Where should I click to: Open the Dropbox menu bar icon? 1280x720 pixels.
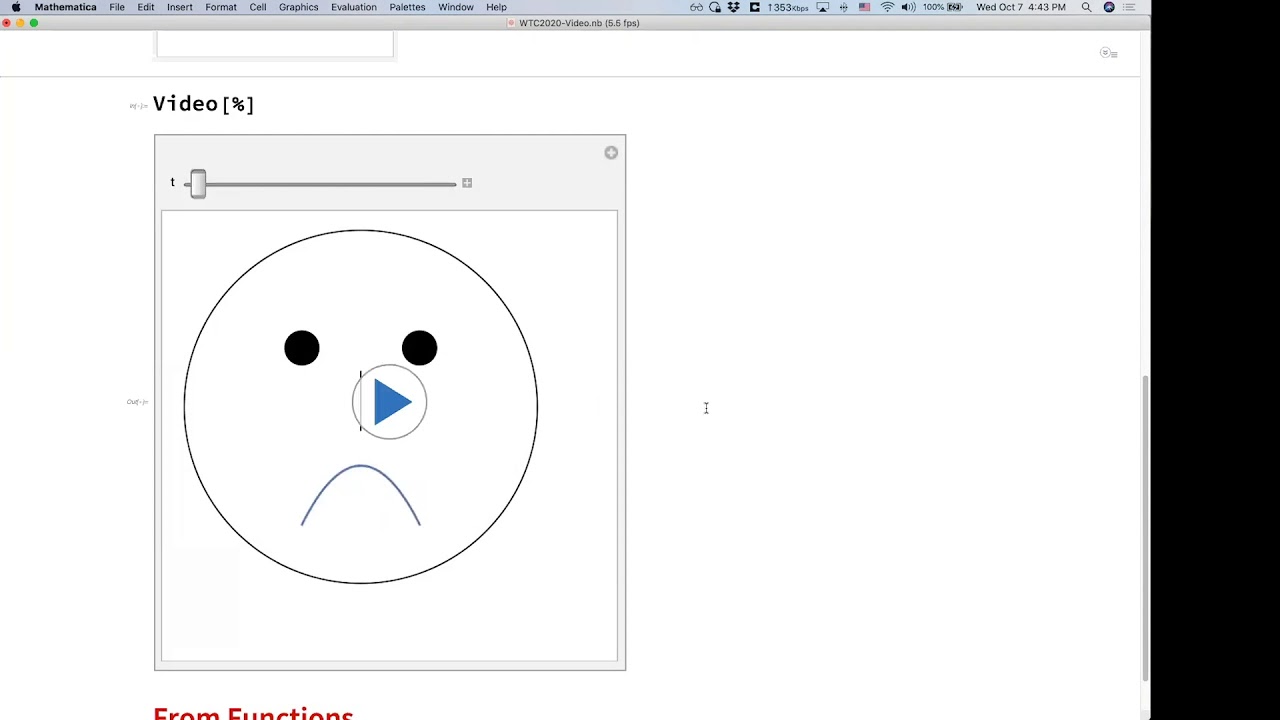tap(734, 7)
